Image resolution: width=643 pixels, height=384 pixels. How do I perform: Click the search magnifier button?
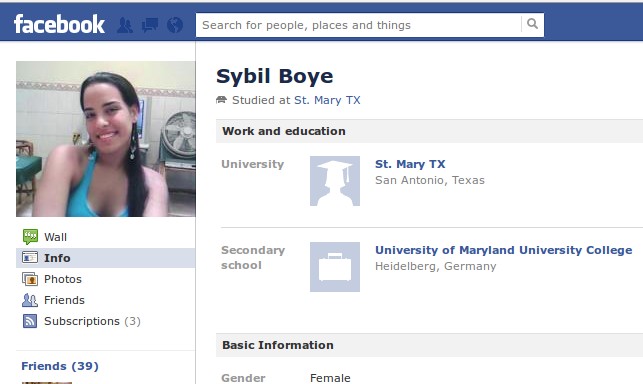pyautogui.click(x=532, y=24)
